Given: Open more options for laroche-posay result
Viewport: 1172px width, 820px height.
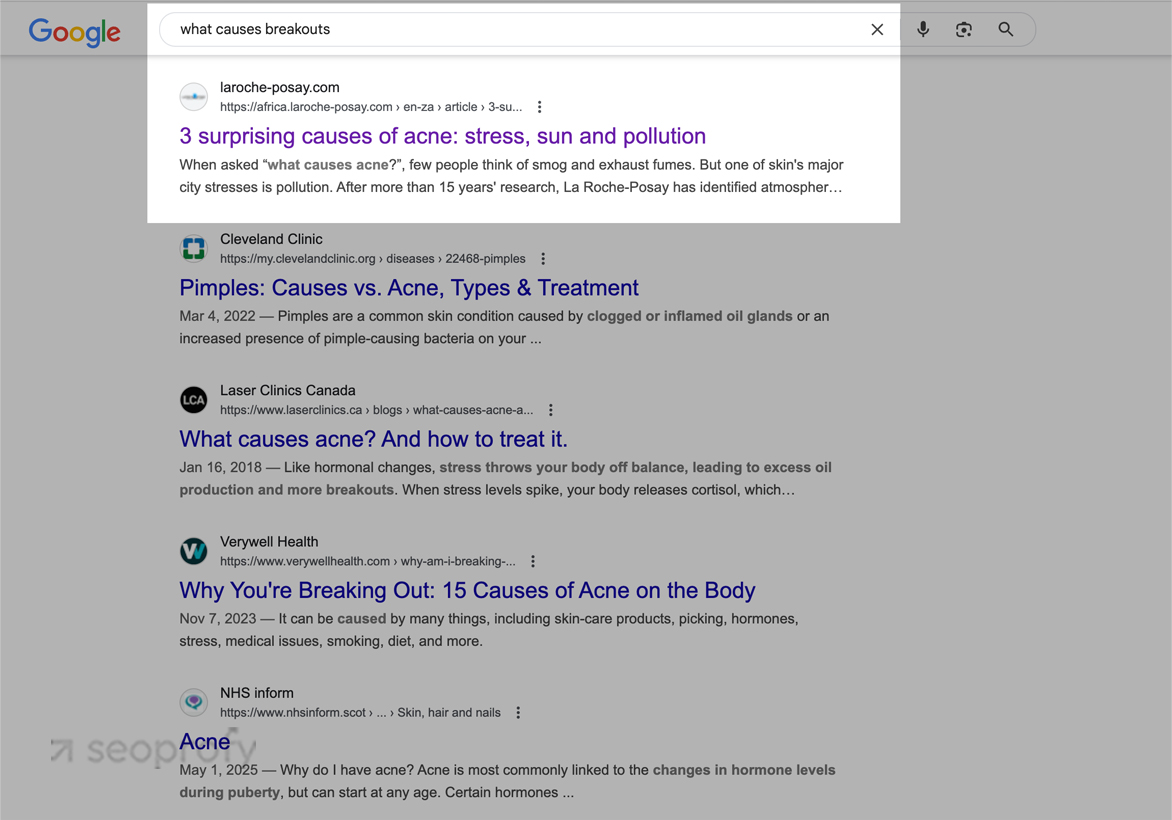Looking at the screenshot, I should pyautogui.click(x=540, y=107).
